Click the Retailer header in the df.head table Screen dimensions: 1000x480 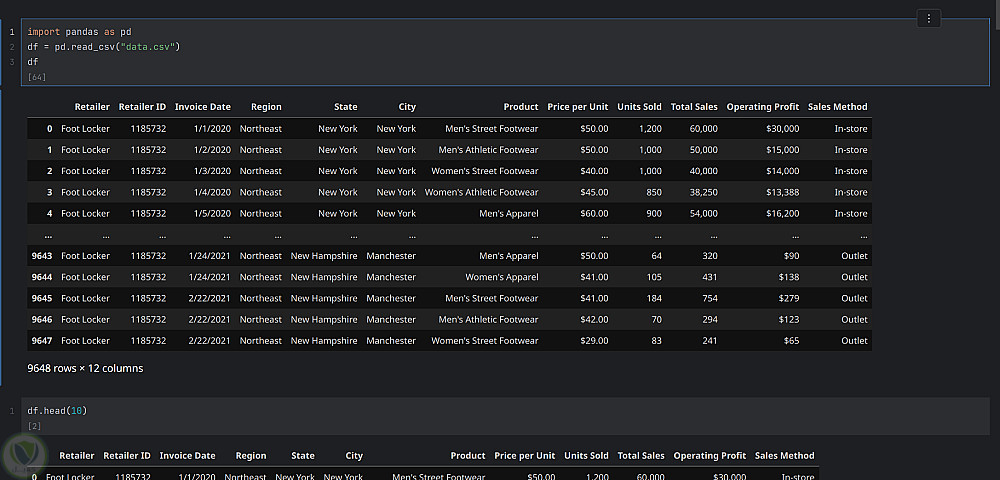click(77, 456)
